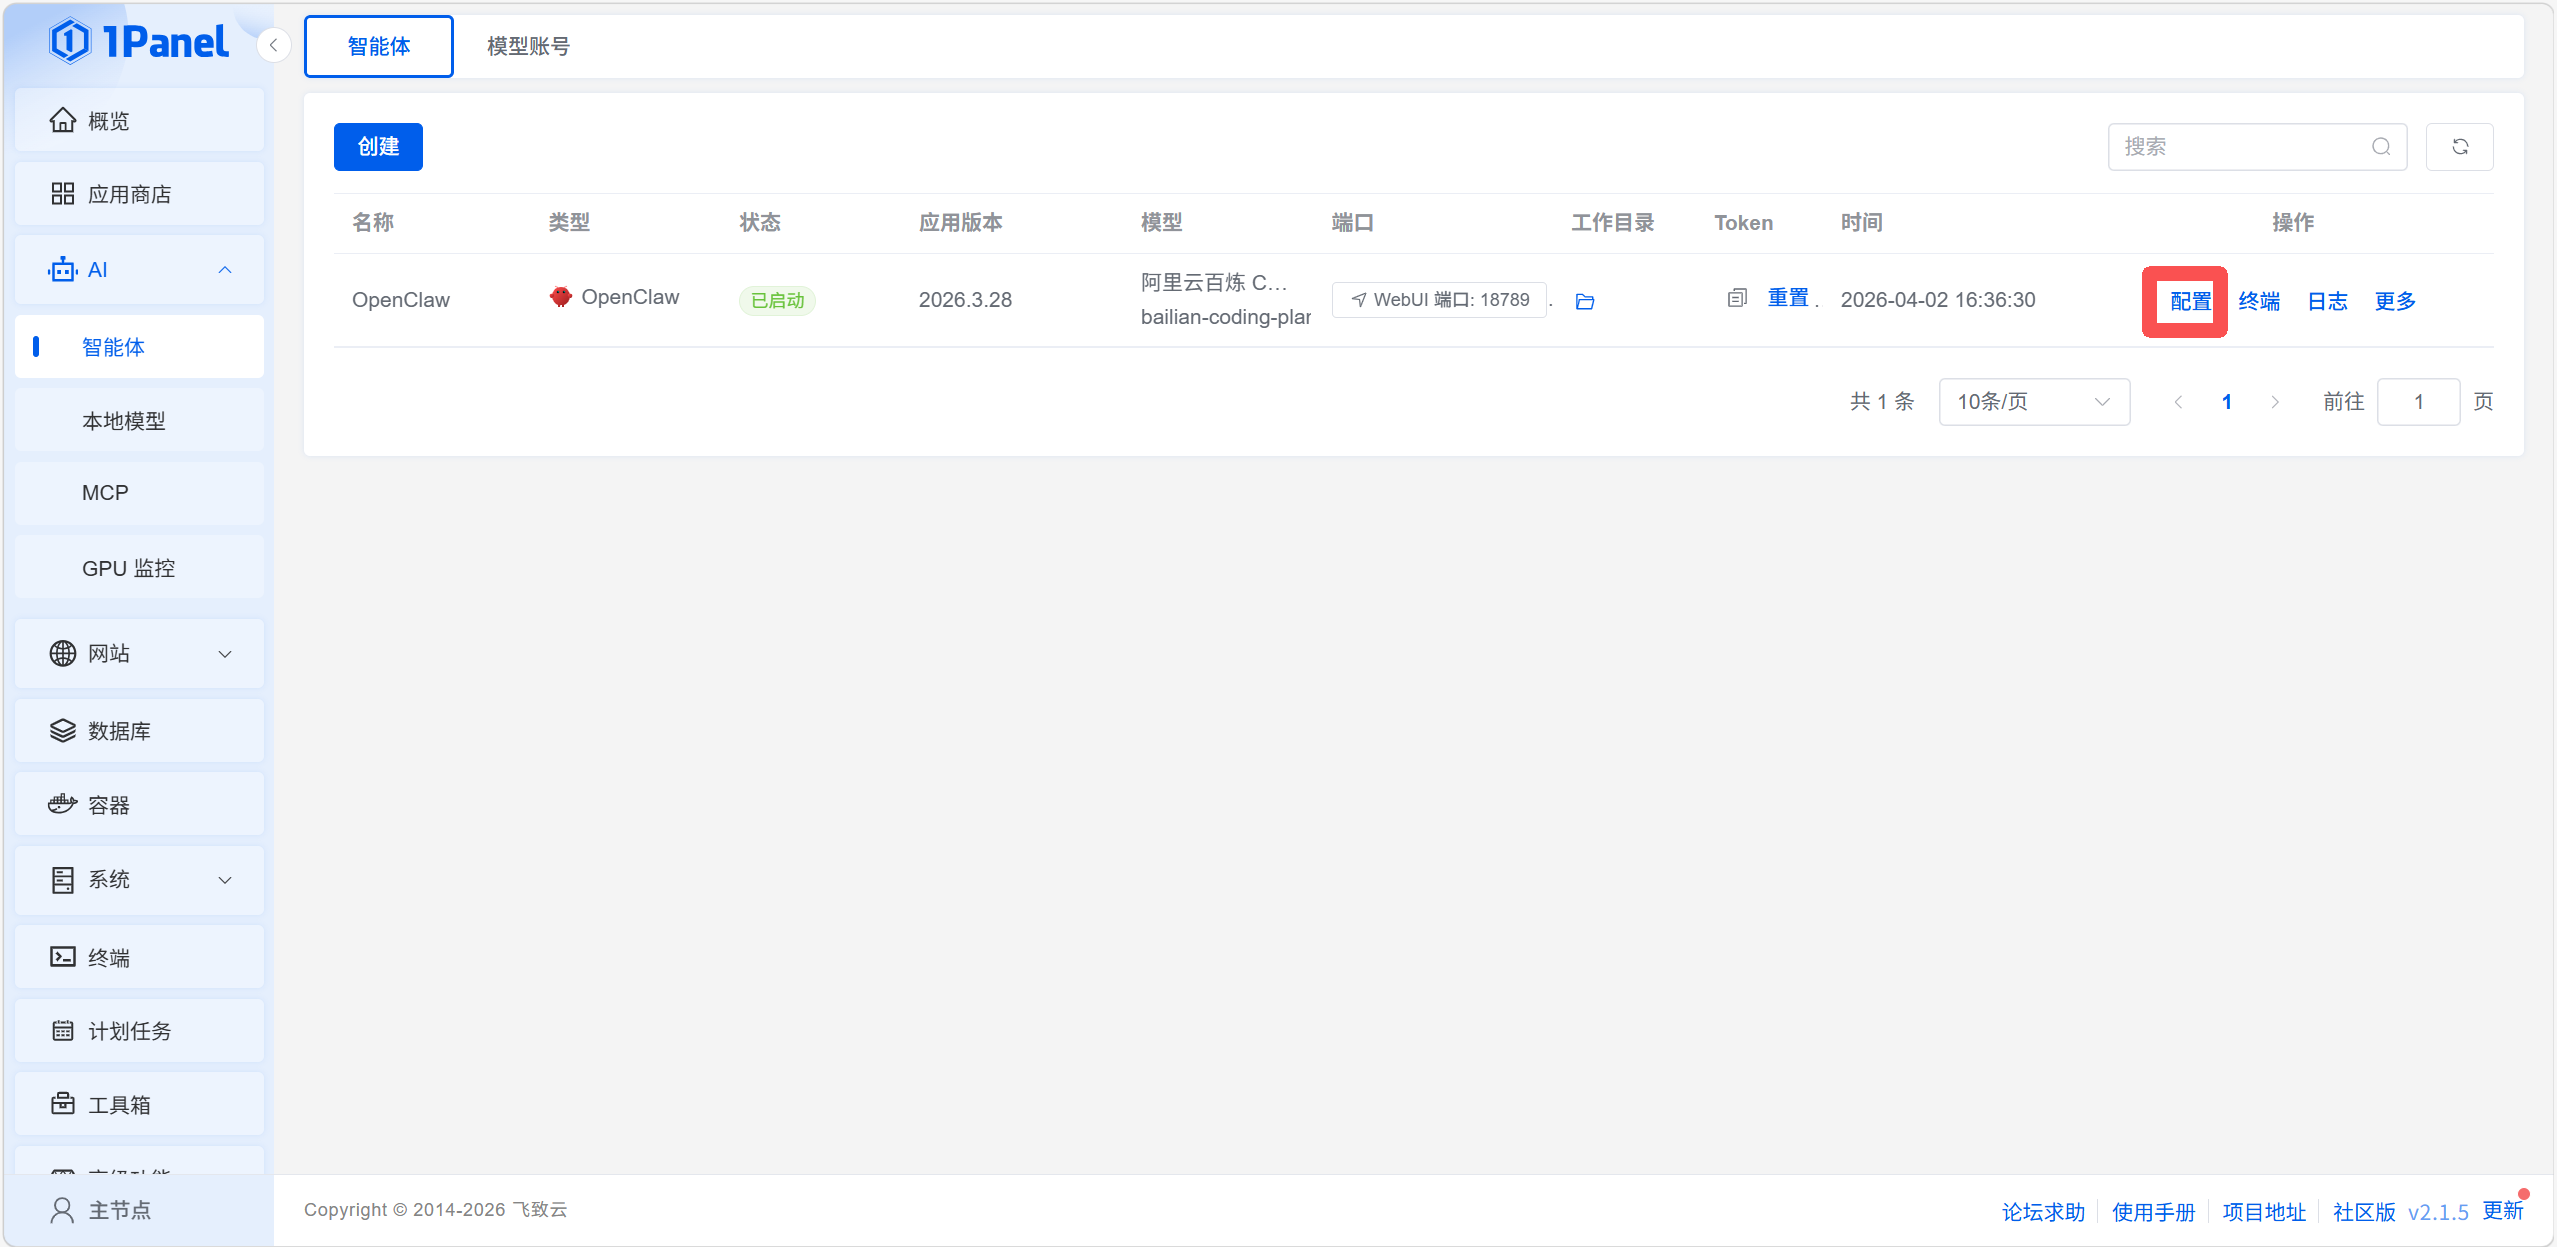Click the 搜索 search input field

2240,147
